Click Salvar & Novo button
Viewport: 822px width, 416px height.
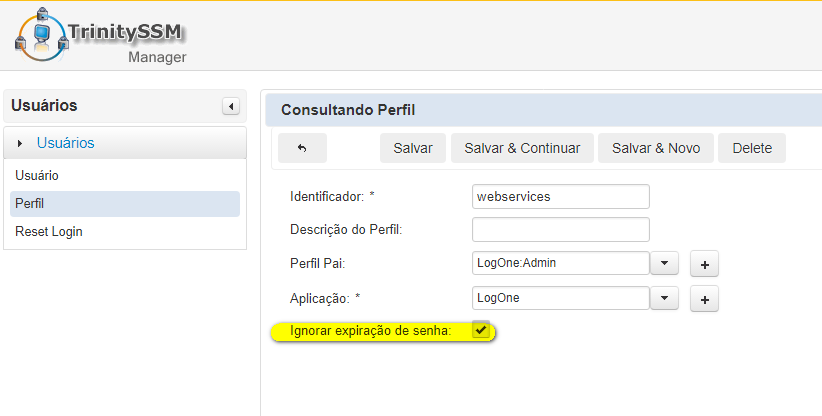[655, 148]
